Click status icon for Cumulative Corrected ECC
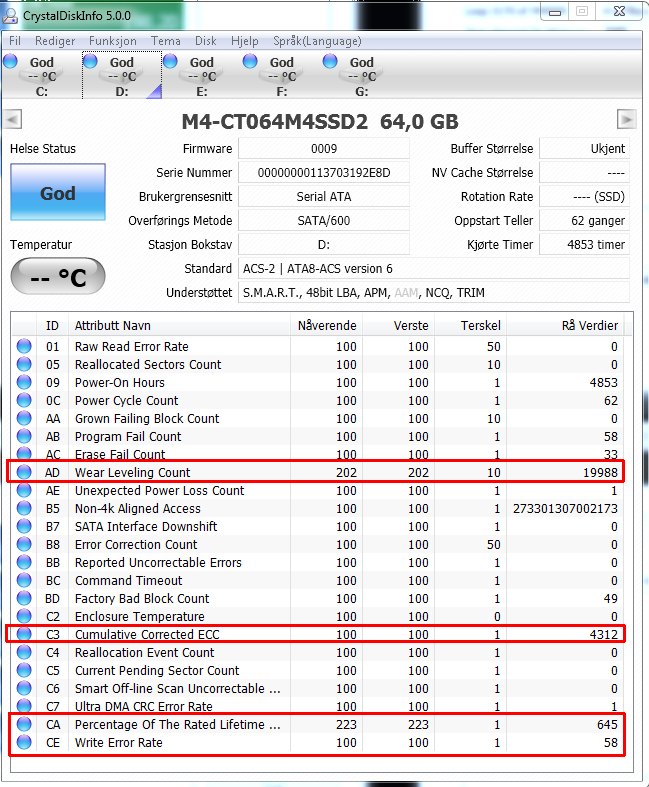 [24, 634]
